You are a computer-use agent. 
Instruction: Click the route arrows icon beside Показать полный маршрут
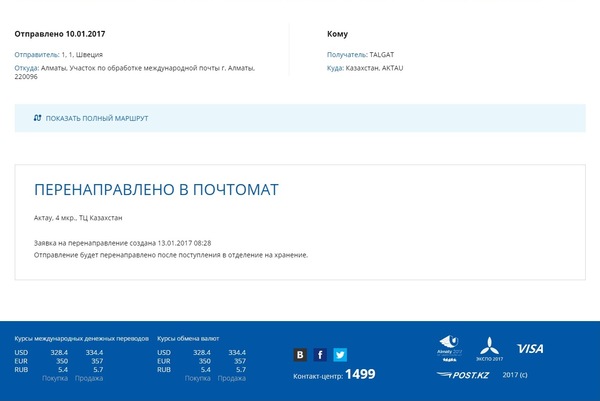pos(37,118)
